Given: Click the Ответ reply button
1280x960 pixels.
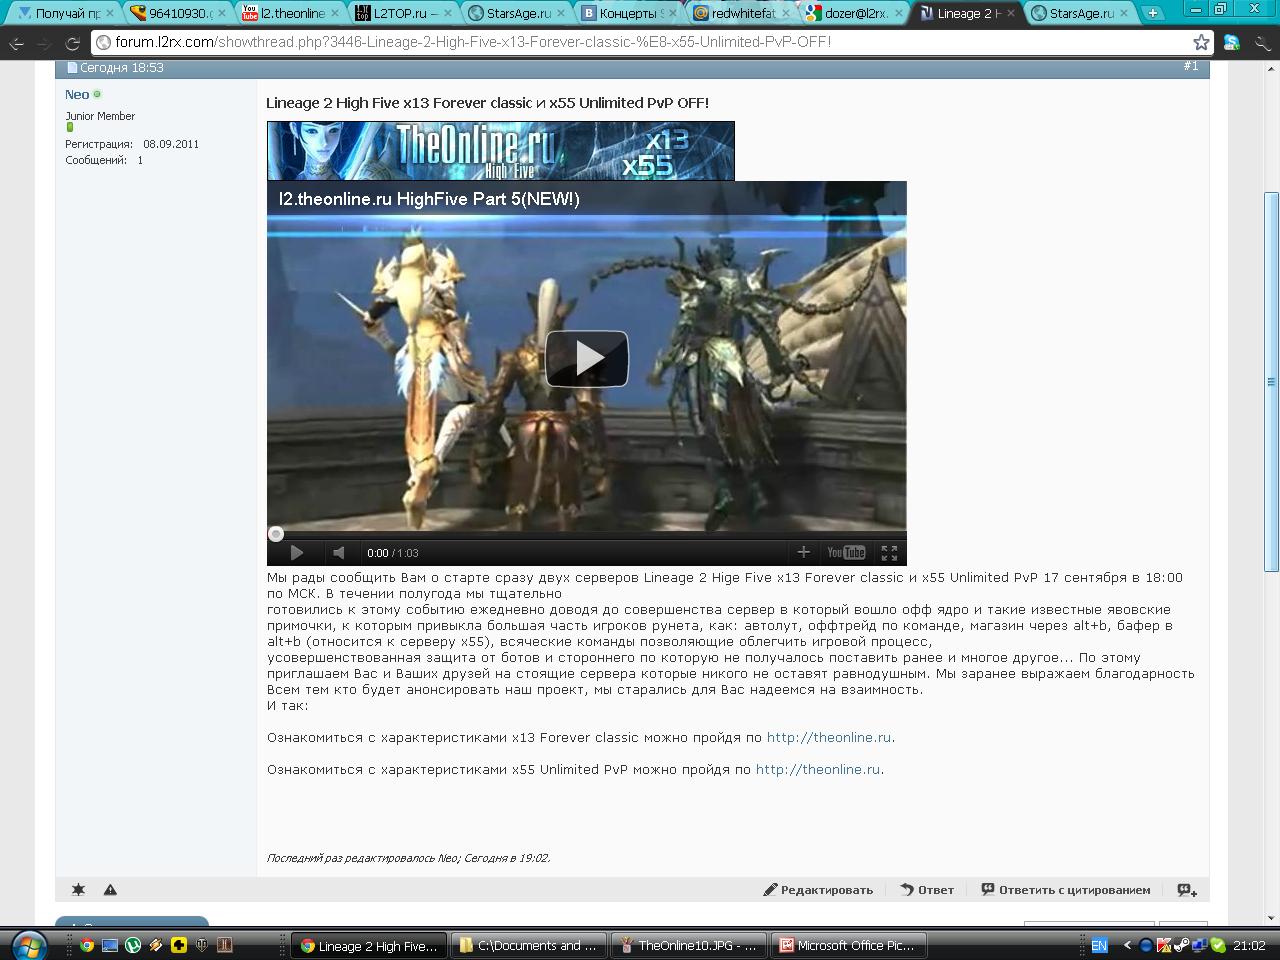Looking at the screenshot, I should (x=927, y=890).
